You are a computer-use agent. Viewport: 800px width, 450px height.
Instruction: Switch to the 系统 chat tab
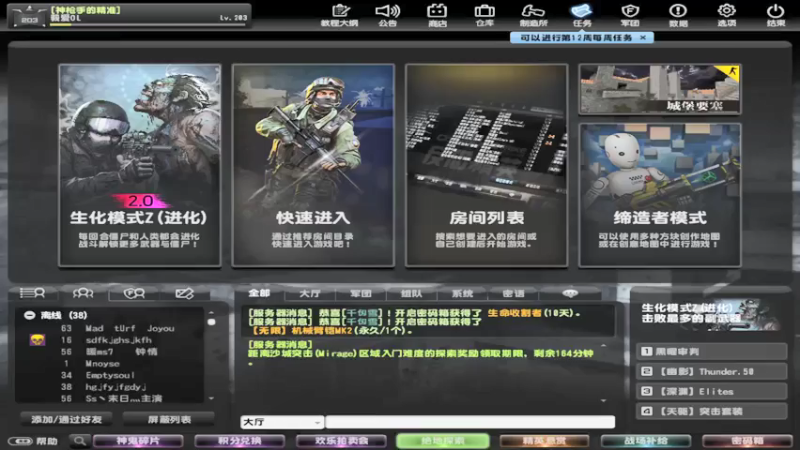pyautogui.click(x=462, y=293)
